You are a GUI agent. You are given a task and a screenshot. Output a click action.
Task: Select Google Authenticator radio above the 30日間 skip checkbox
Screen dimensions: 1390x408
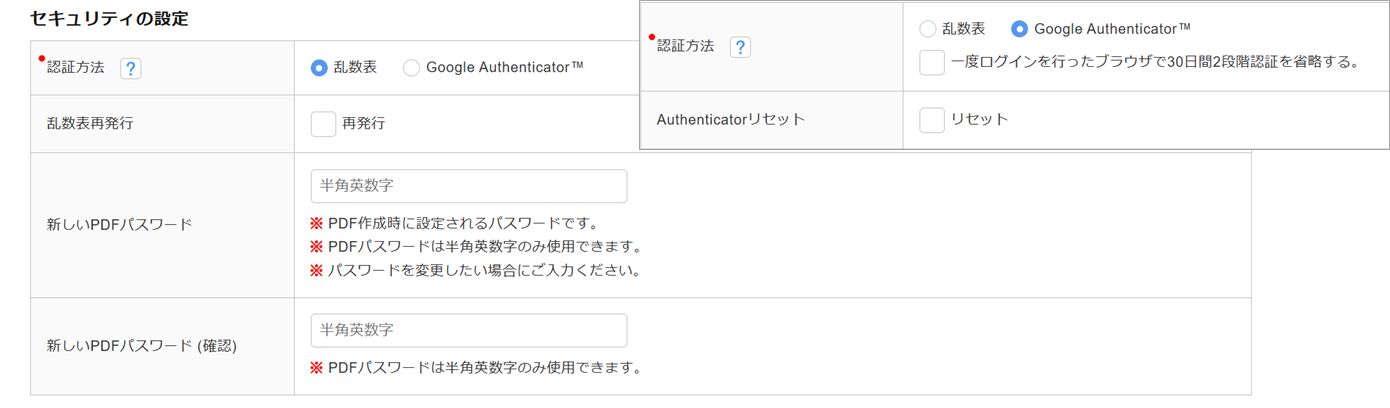tap(1019, 29)
